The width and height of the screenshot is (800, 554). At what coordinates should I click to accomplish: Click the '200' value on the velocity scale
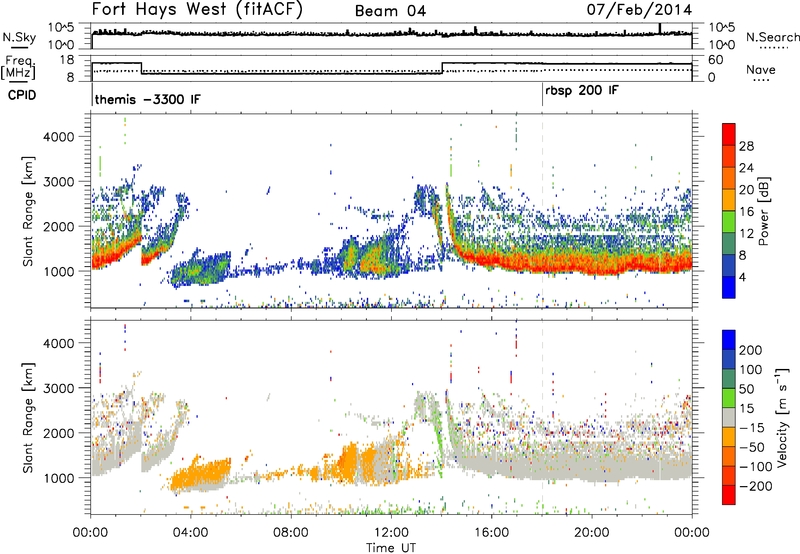click(750, 350)
